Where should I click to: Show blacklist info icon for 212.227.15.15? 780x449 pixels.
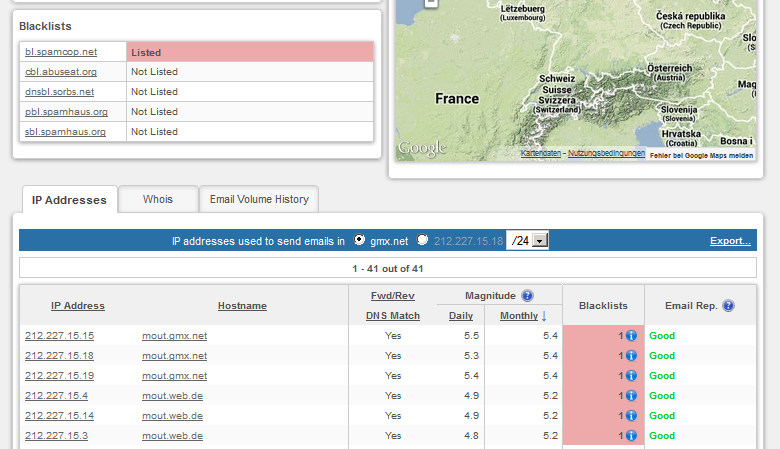(631, 336)
